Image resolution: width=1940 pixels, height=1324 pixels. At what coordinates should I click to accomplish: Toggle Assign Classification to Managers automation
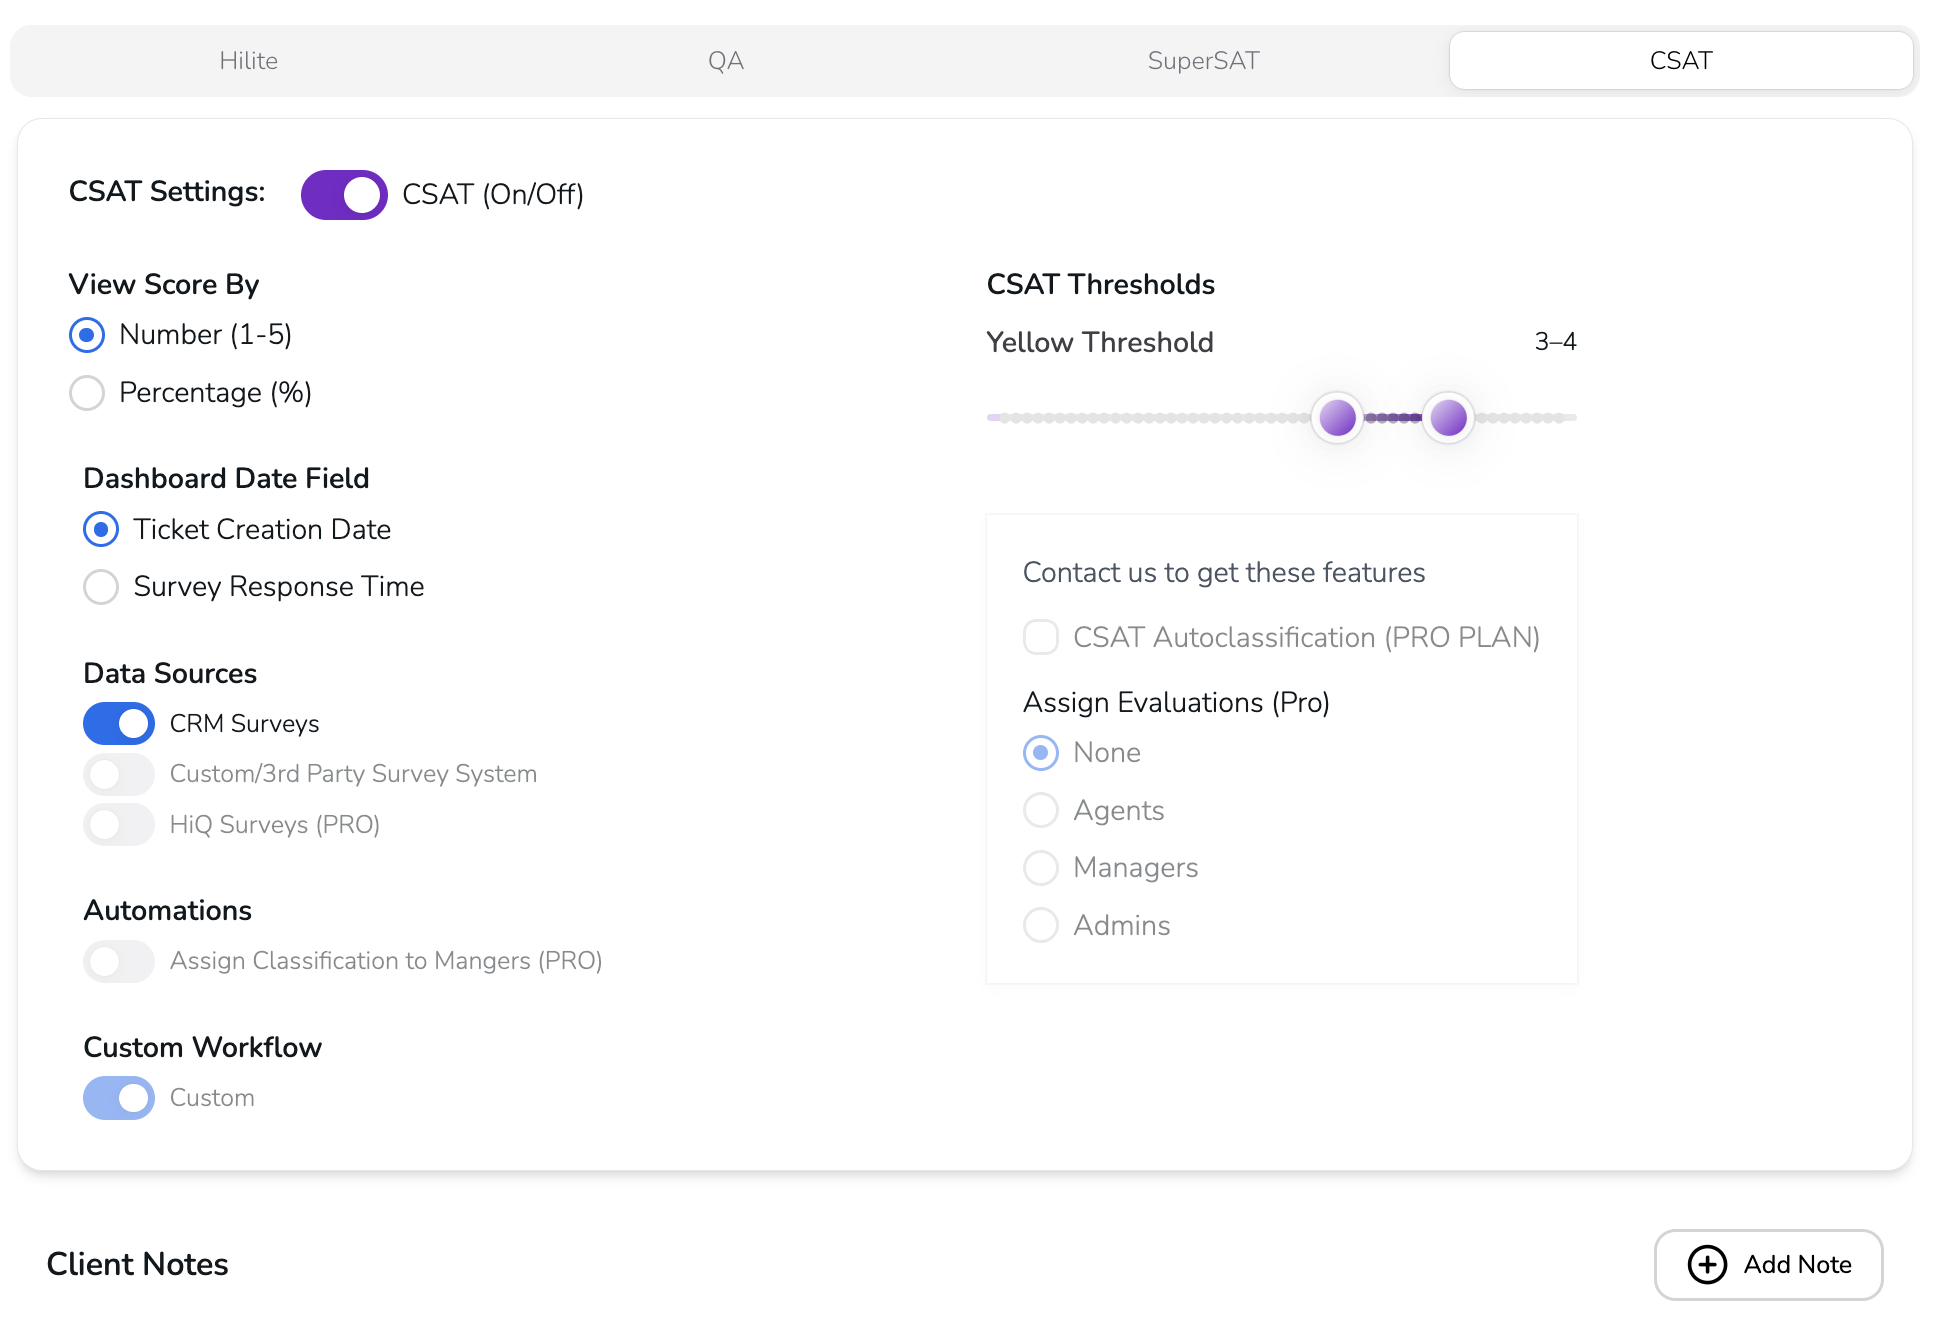click(119, 961)
